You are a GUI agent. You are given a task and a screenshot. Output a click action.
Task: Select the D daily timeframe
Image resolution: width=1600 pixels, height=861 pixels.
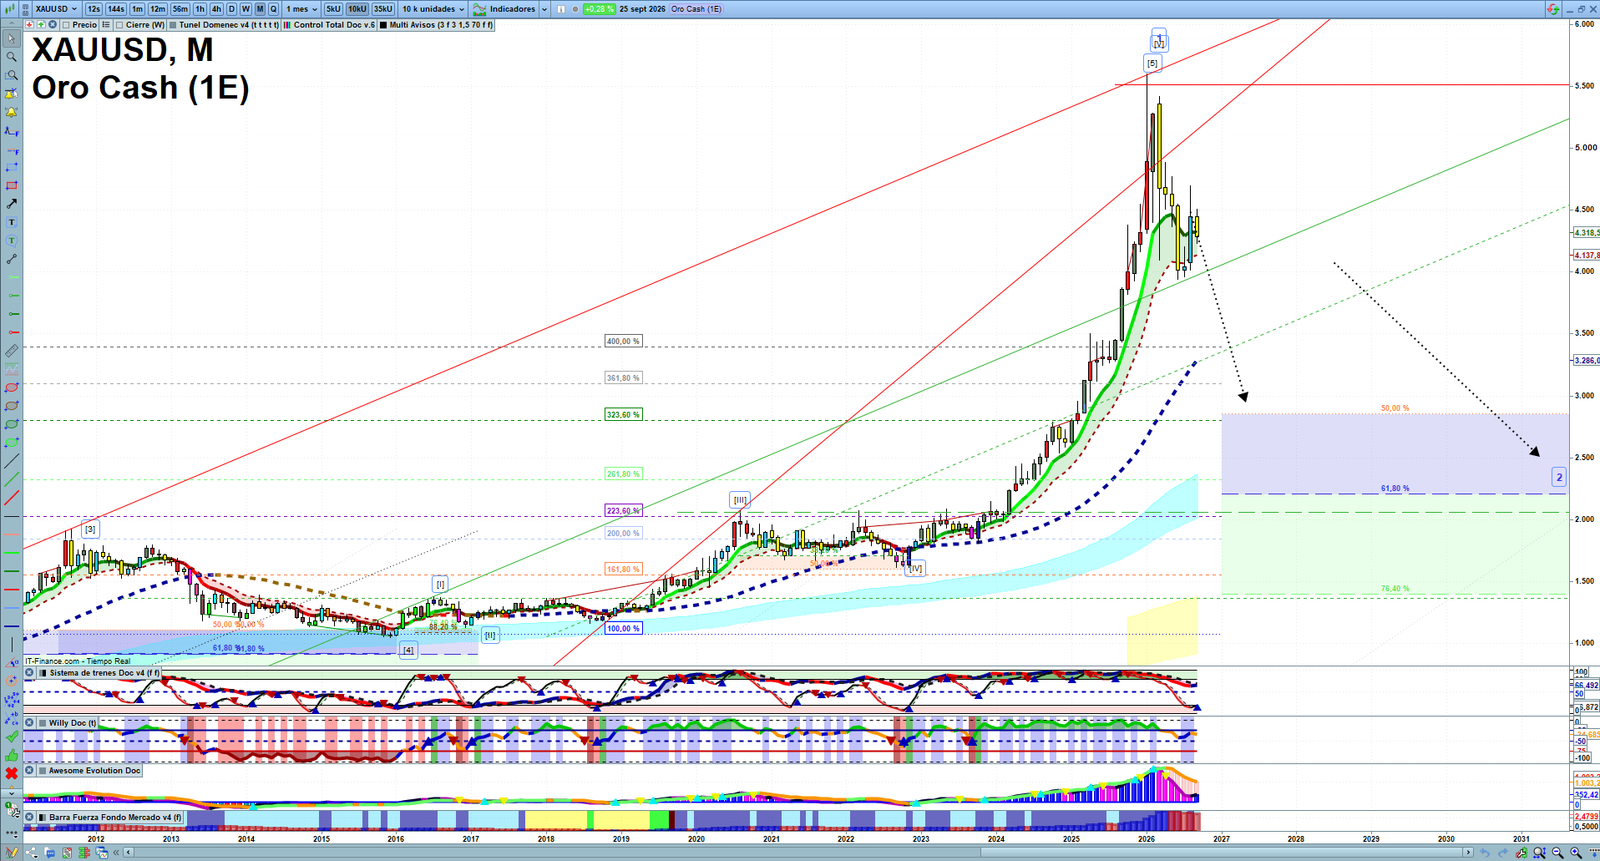coord(231,9)
